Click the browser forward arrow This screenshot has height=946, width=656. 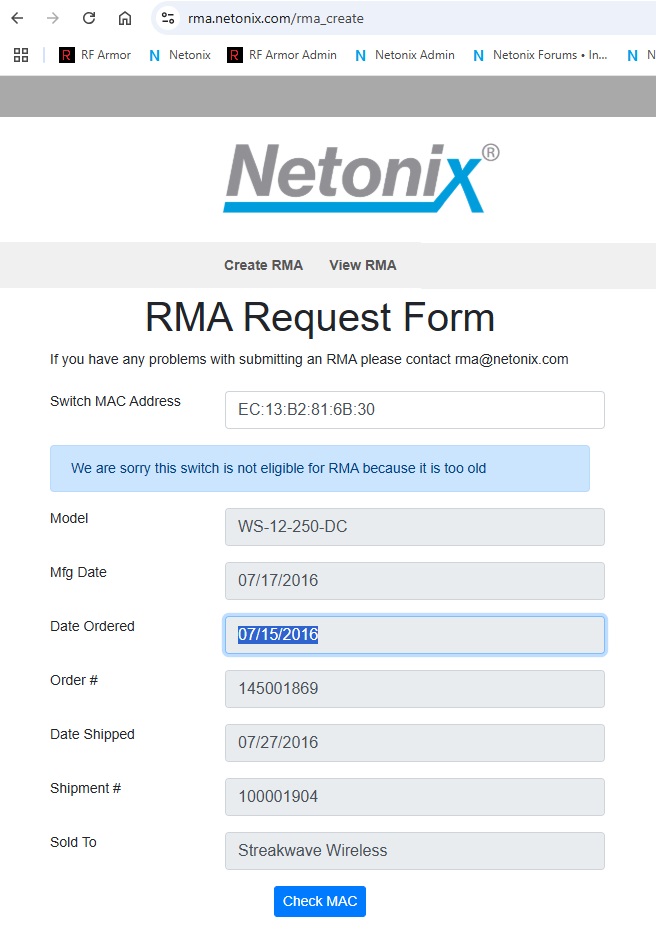[x=53, y=18]
